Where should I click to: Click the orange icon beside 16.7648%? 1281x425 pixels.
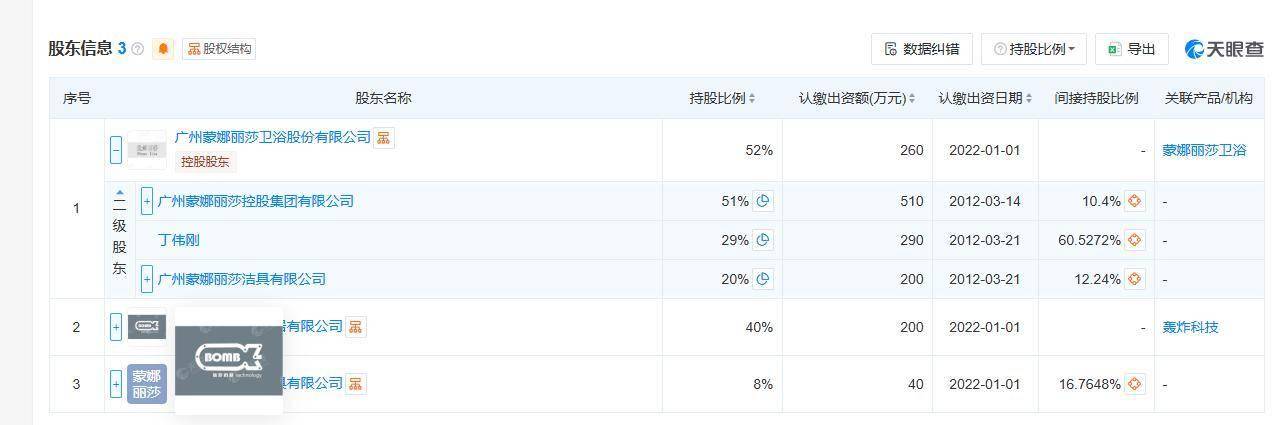1134,384
